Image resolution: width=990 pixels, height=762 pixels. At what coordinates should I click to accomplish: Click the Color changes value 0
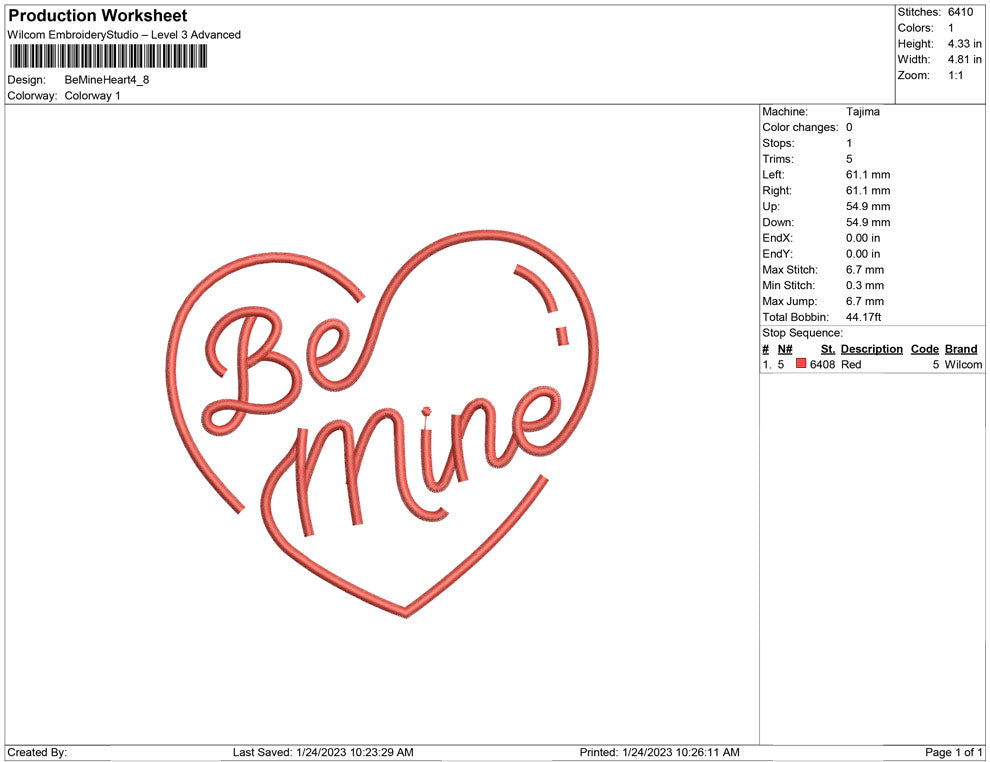click(x=849, y=127)
